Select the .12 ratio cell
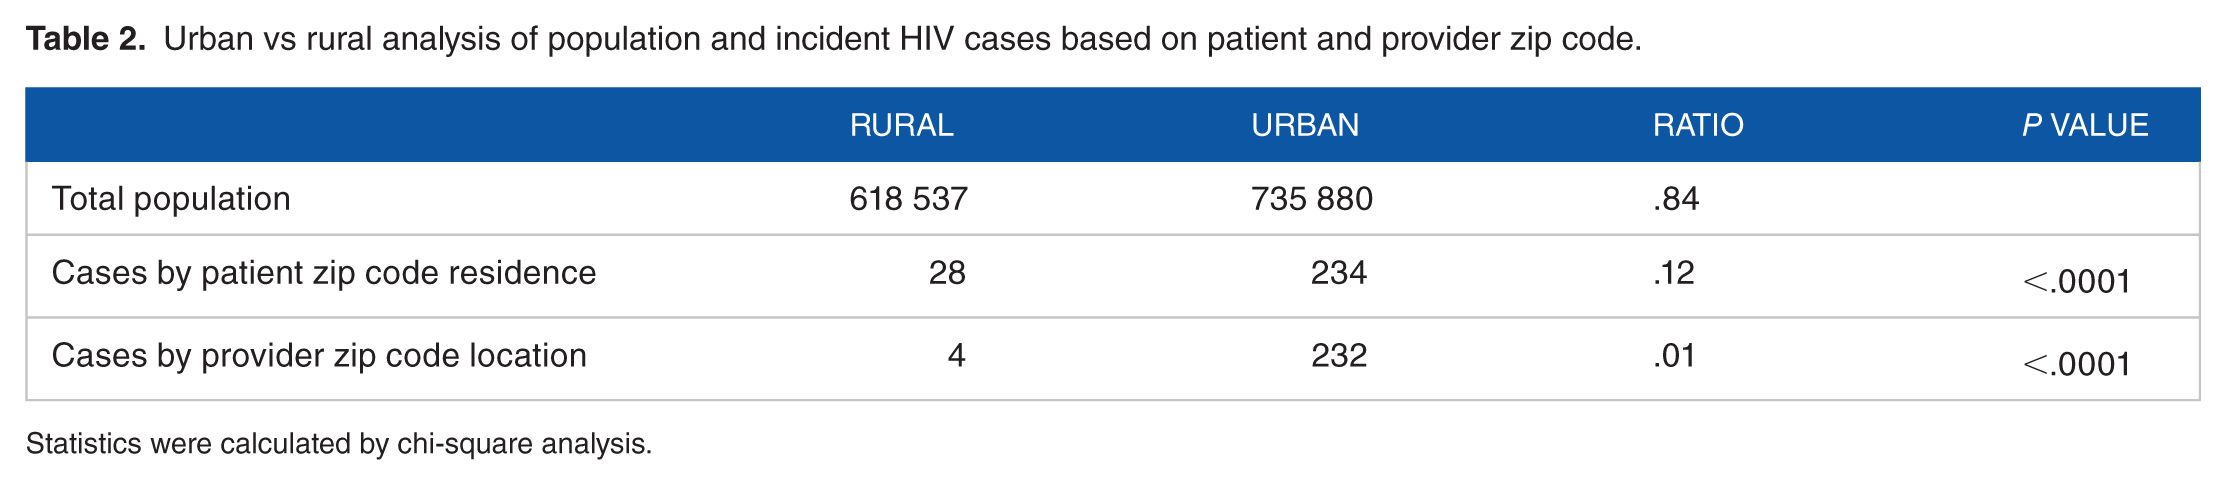The width and height of the screenshot is (2226, 485). click(x=1674, y=273)
